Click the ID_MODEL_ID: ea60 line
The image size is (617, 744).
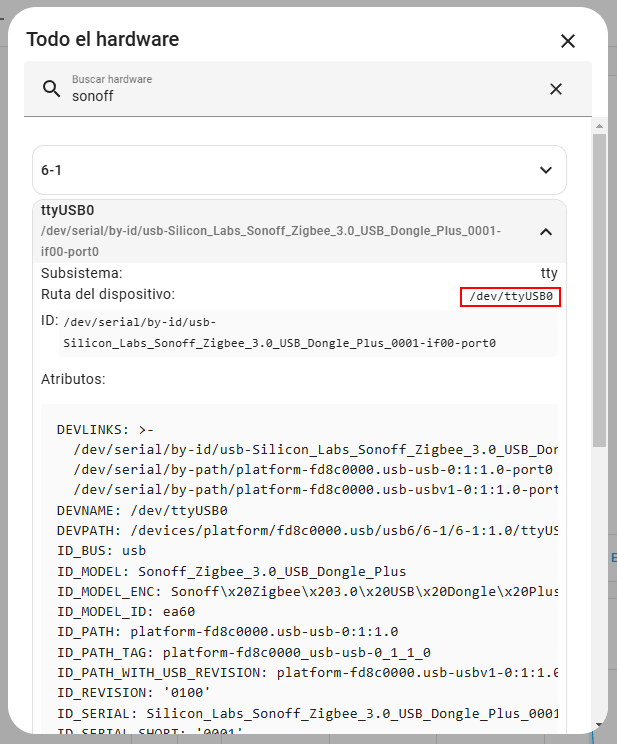(126, 612)
